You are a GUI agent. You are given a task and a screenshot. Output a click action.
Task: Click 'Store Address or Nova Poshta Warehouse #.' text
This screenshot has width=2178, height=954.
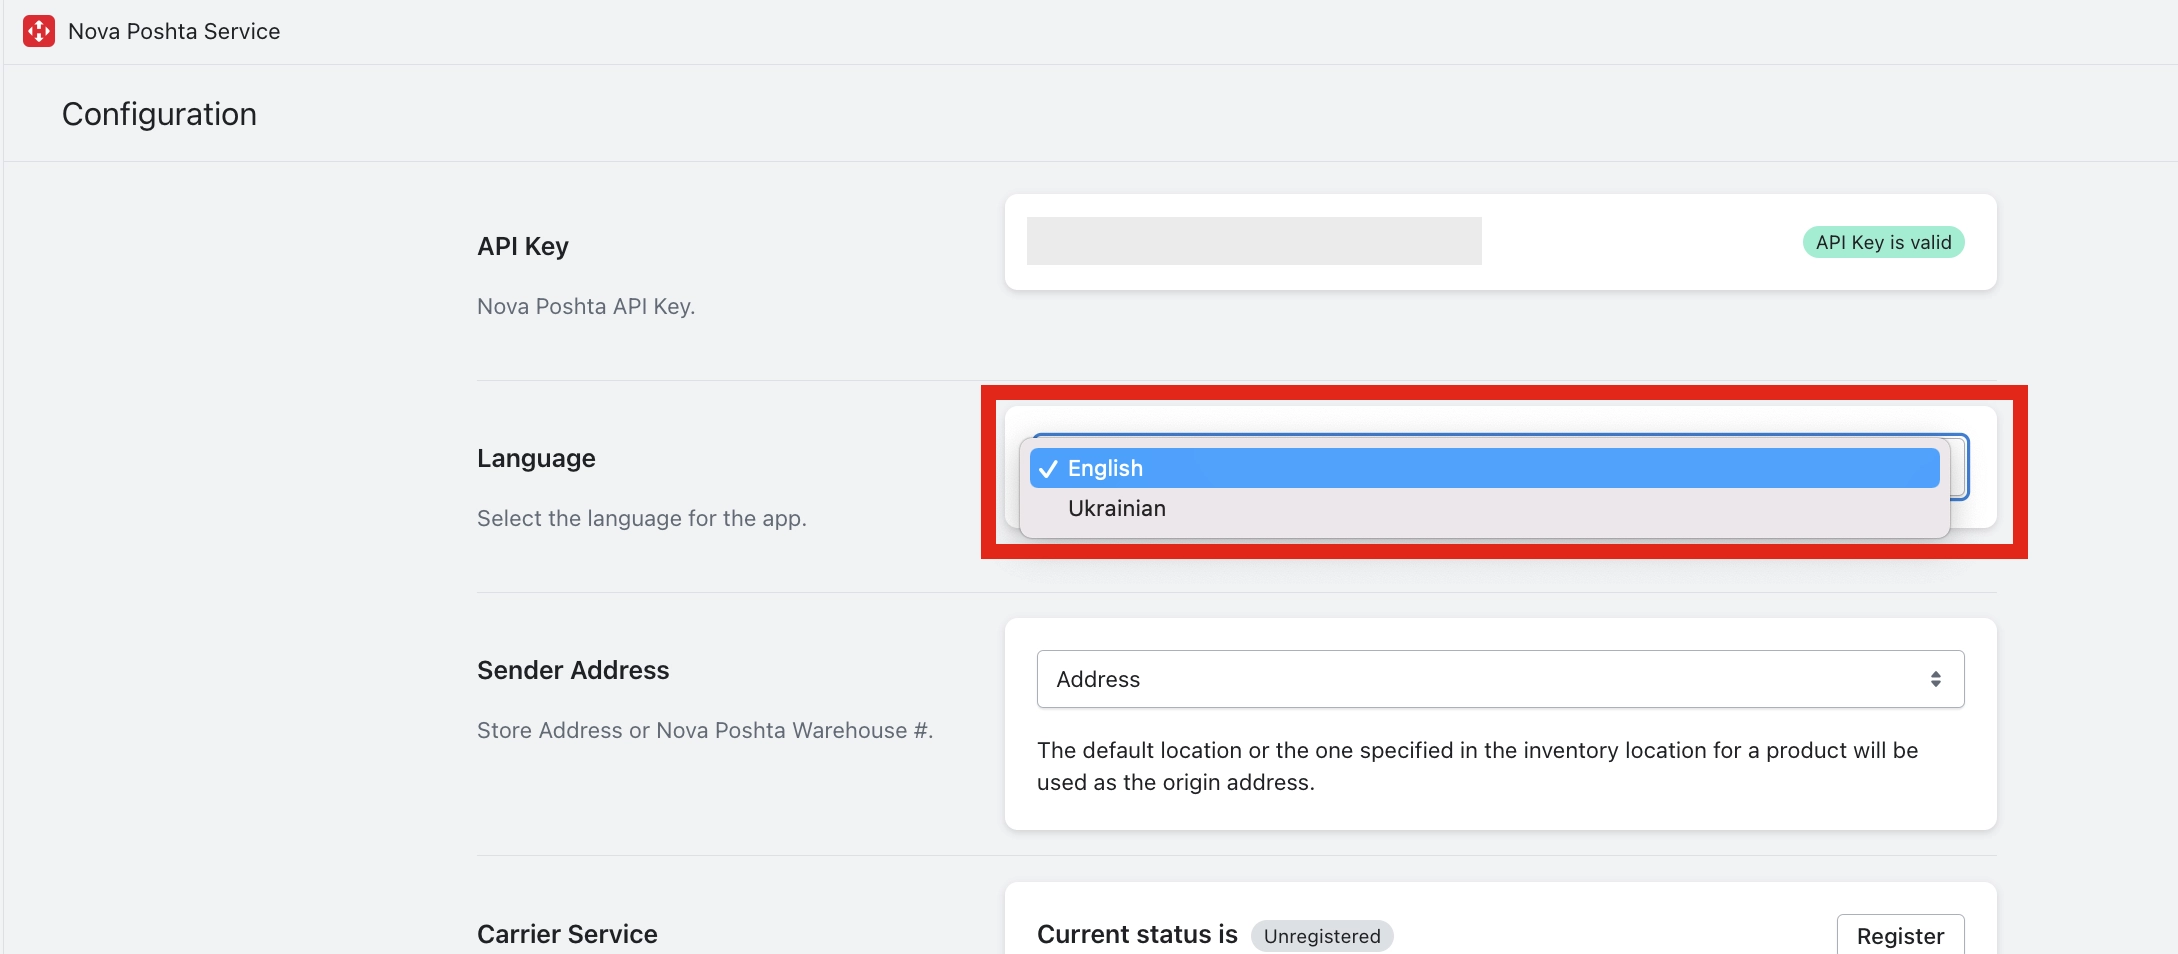[x=705, y=730]
